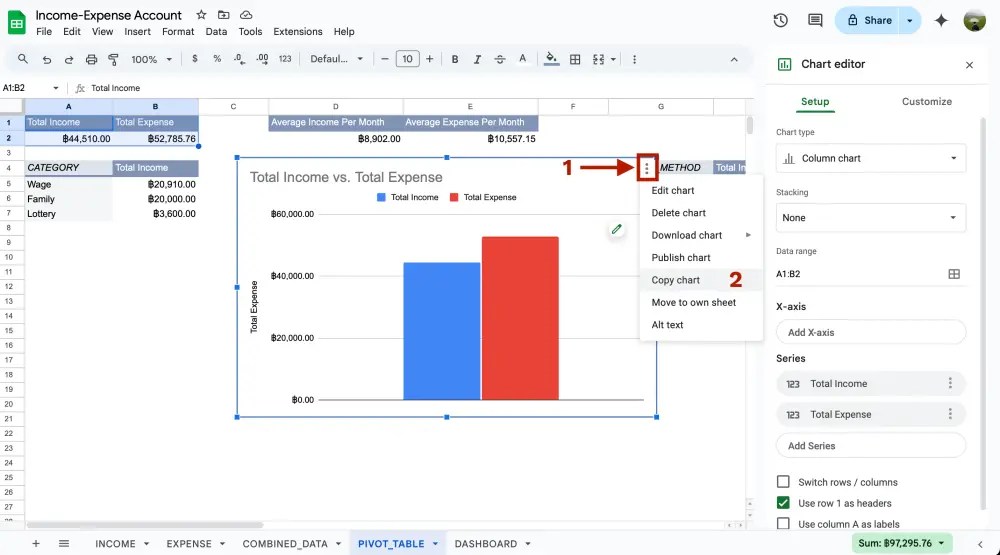
Task: Click the Share button
Action: 867,20
